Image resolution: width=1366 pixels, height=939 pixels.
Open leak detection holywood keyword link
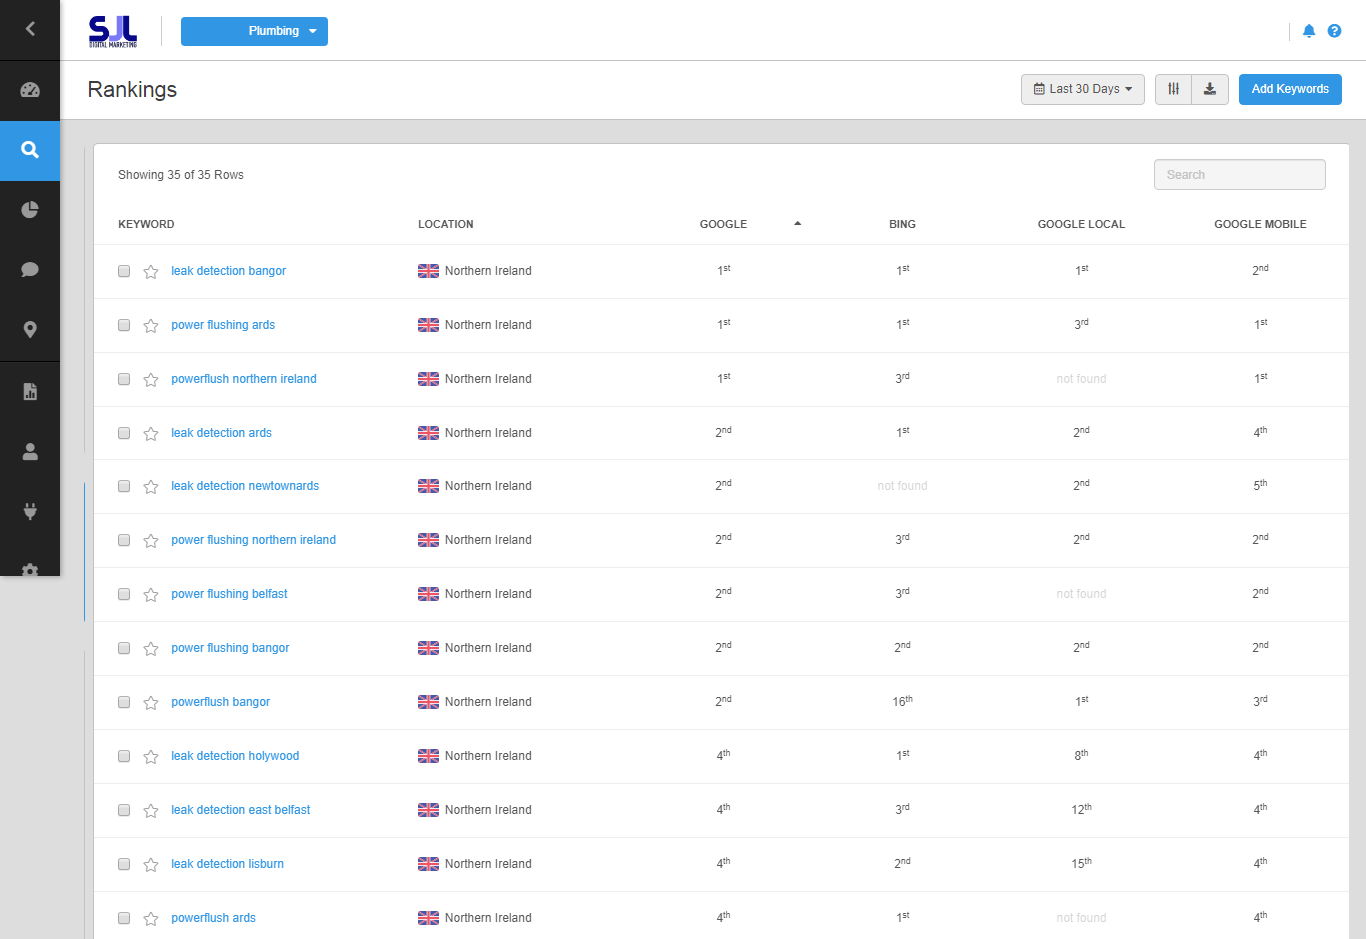(235, 756)
